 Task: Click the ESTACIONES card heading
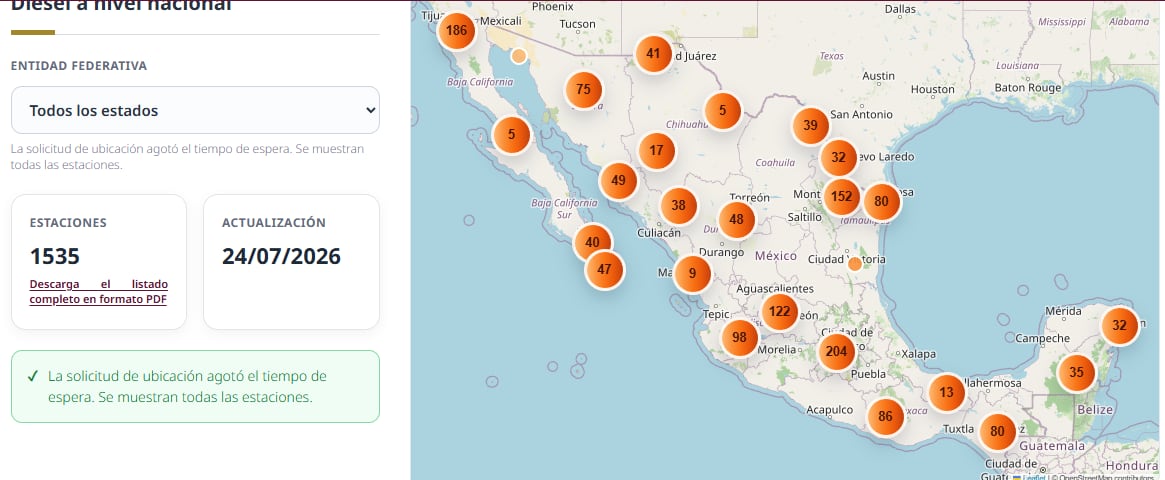68,223
